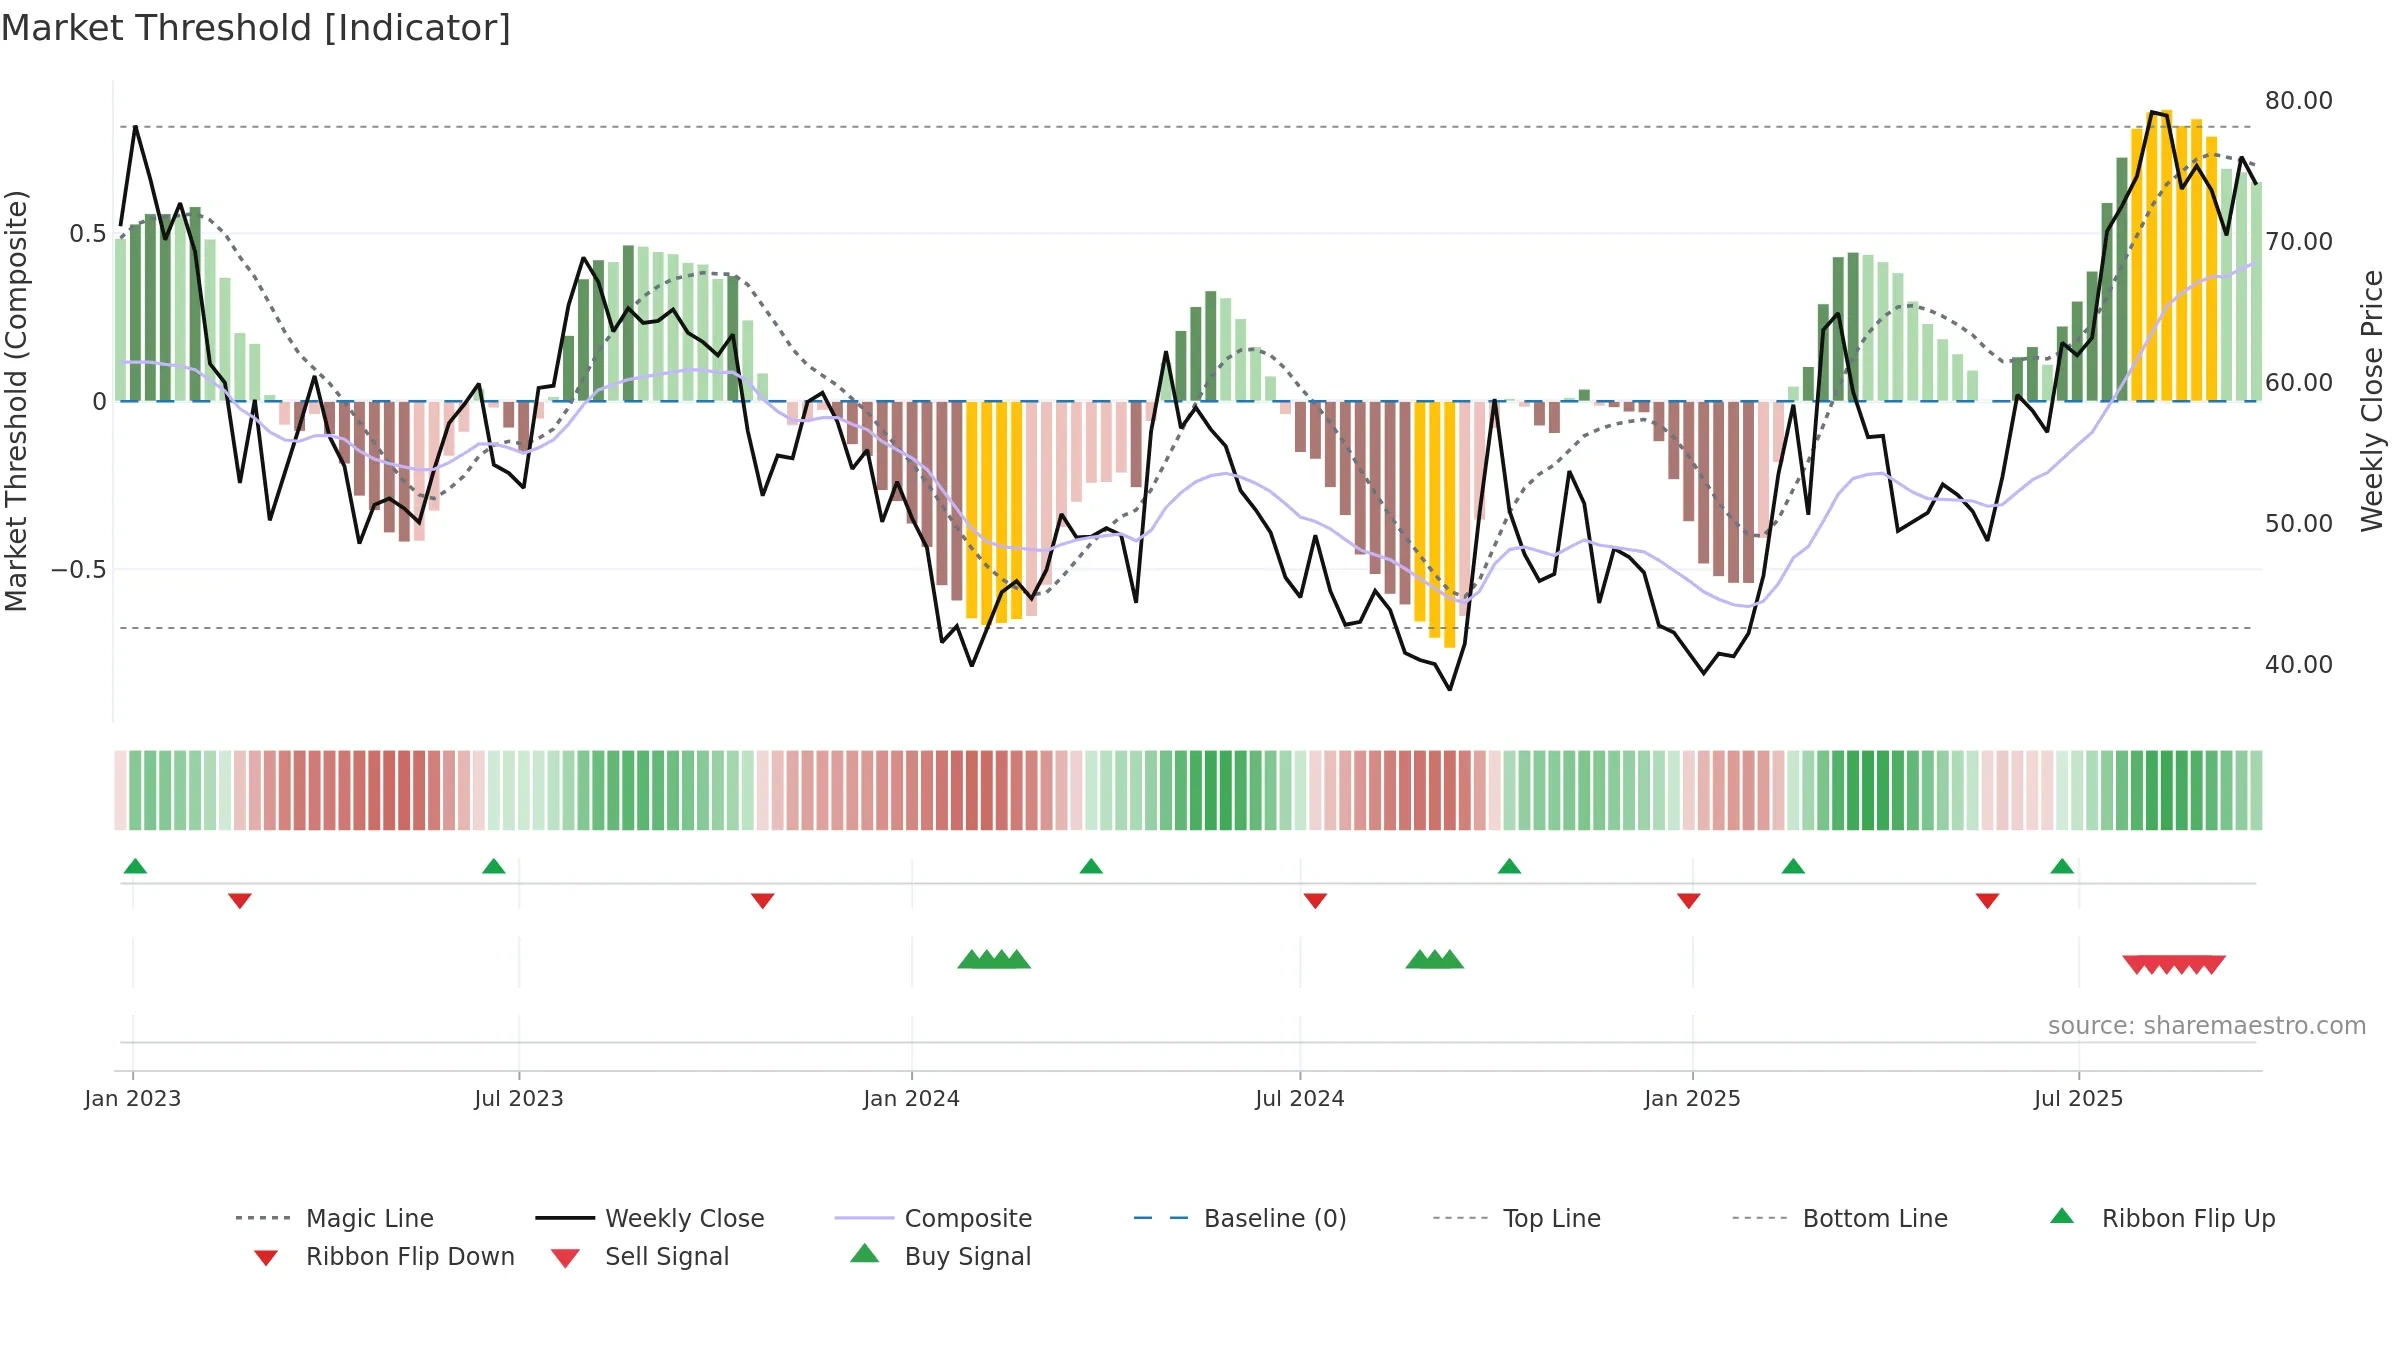
Task: Toggle the Bottom Line legend entry
Action: tap(1840, 1218)
